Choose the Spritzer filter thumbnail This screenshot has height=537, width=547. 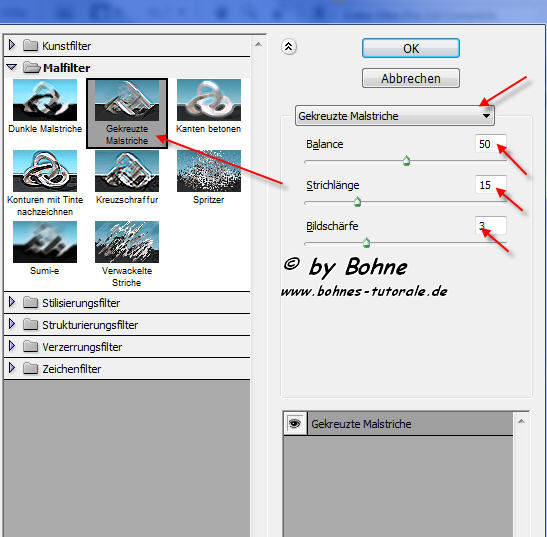click(209, 171)
